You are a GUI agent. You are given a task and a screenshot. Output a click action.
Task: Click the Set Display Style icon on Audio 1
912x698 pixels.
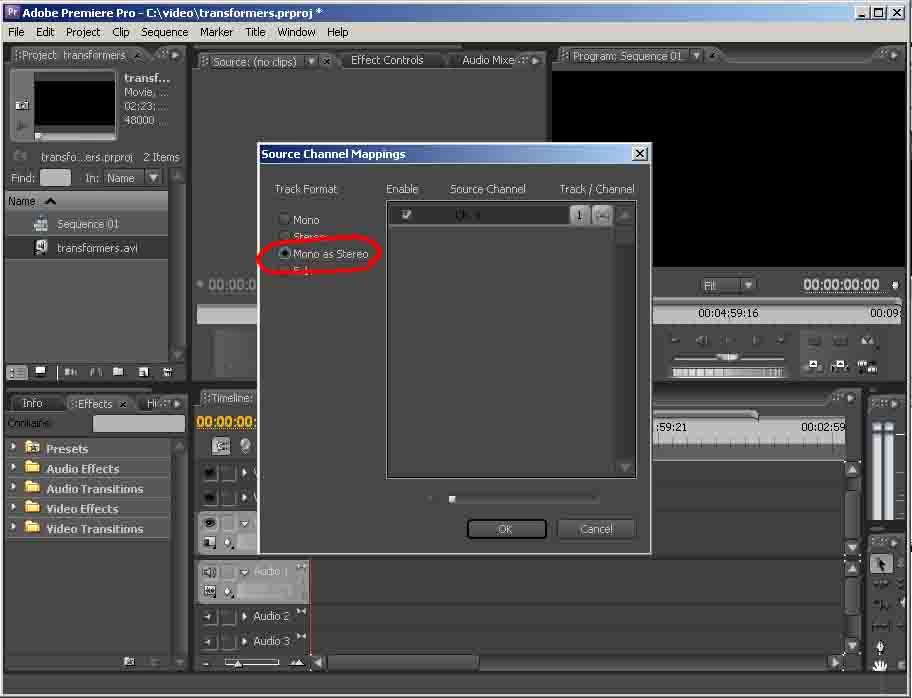[209, 592]
